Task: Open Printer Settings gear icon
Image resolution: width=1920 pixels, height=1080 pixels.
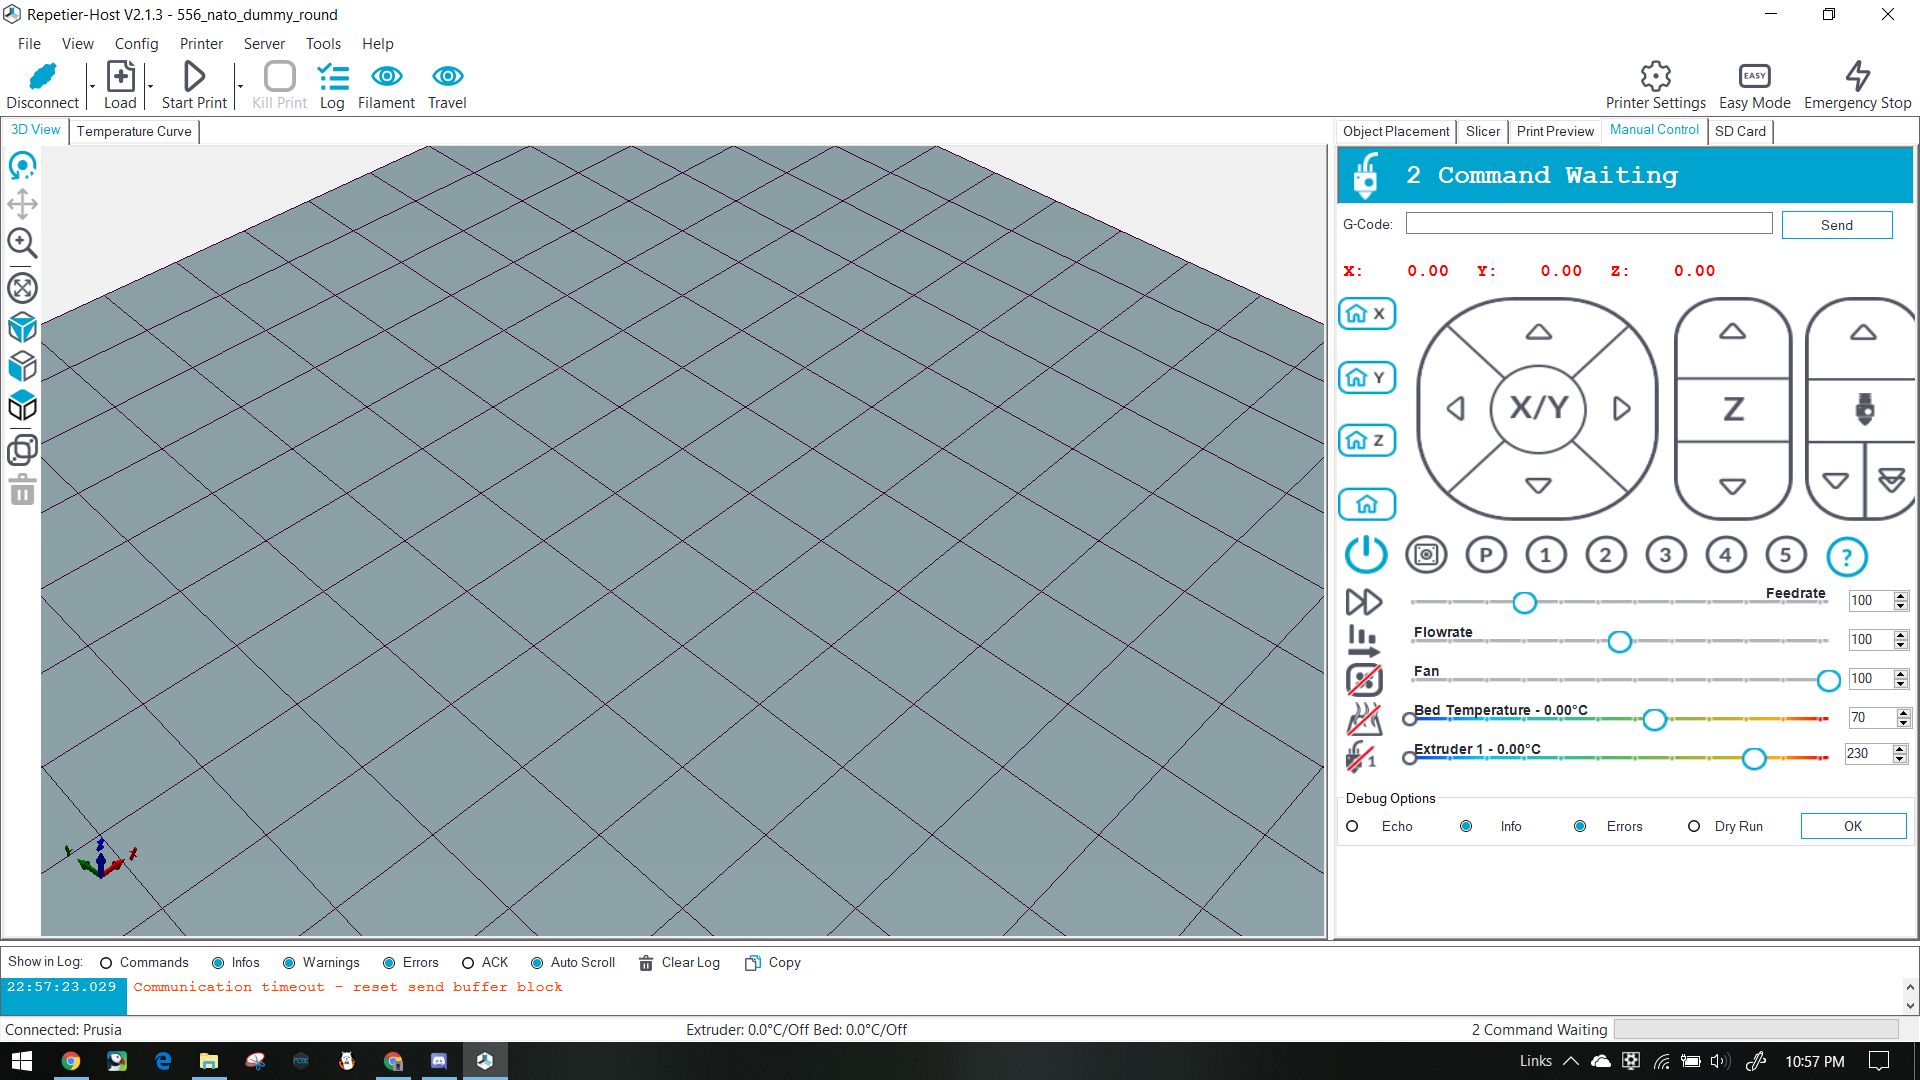Action: (1655, 77)
